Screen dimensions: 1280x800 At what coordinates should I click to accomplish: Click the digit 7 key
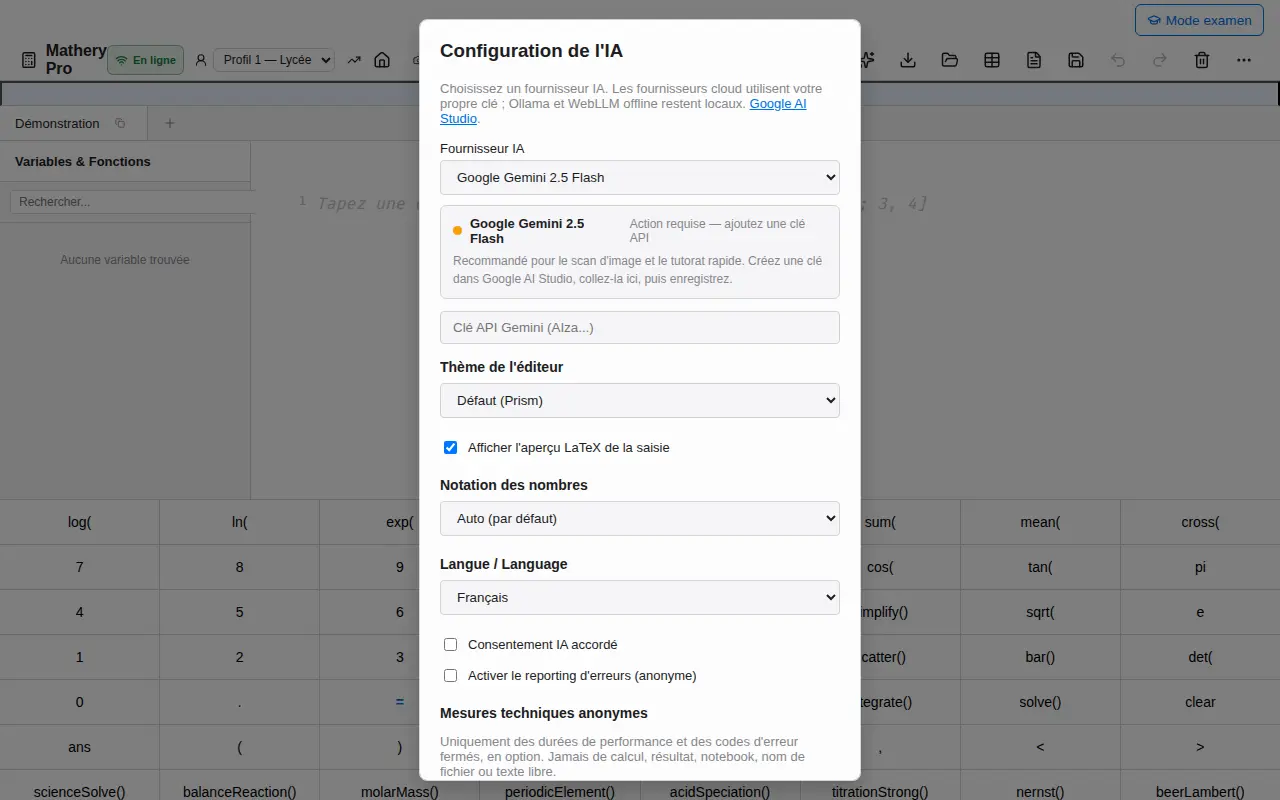tap(80, 567)
